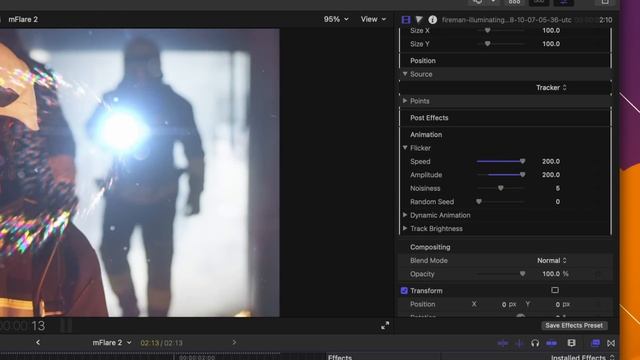The height and width of the screenshot is (360, 640).
Task: Show the Transitions browser bowtie icon
Action: [x=611, y=343]
